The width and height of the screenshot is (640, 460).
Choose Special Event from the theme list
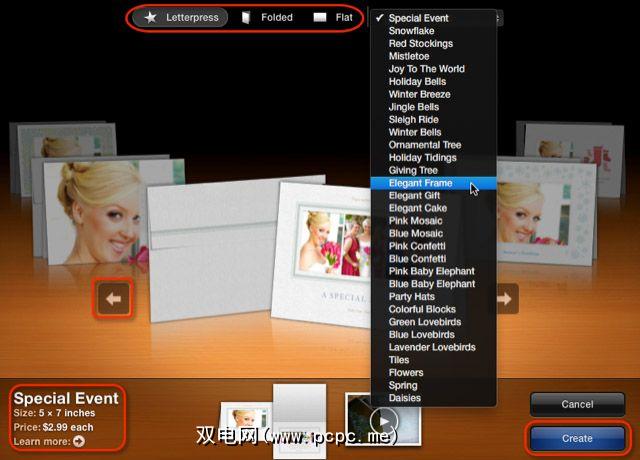click(x=433, y=18)
